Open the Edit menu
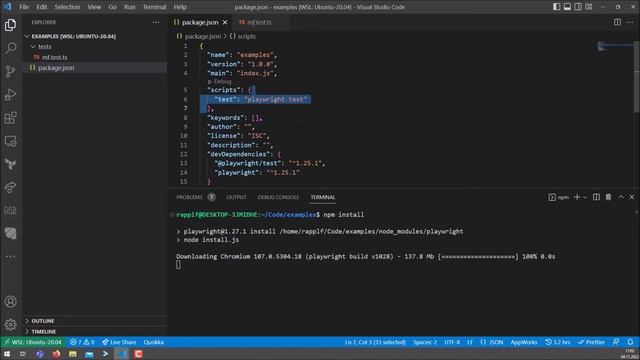This screenshot has height=360, width=640. [42, 7]
